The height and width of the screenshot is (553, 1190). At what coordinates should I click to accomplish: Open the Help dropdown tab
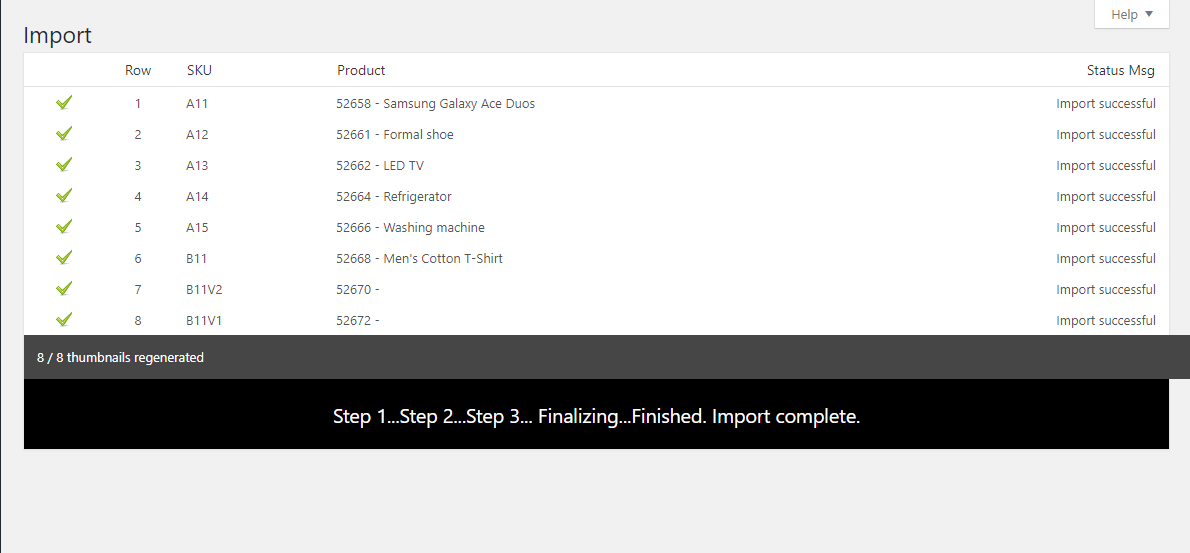point(1132,14)
